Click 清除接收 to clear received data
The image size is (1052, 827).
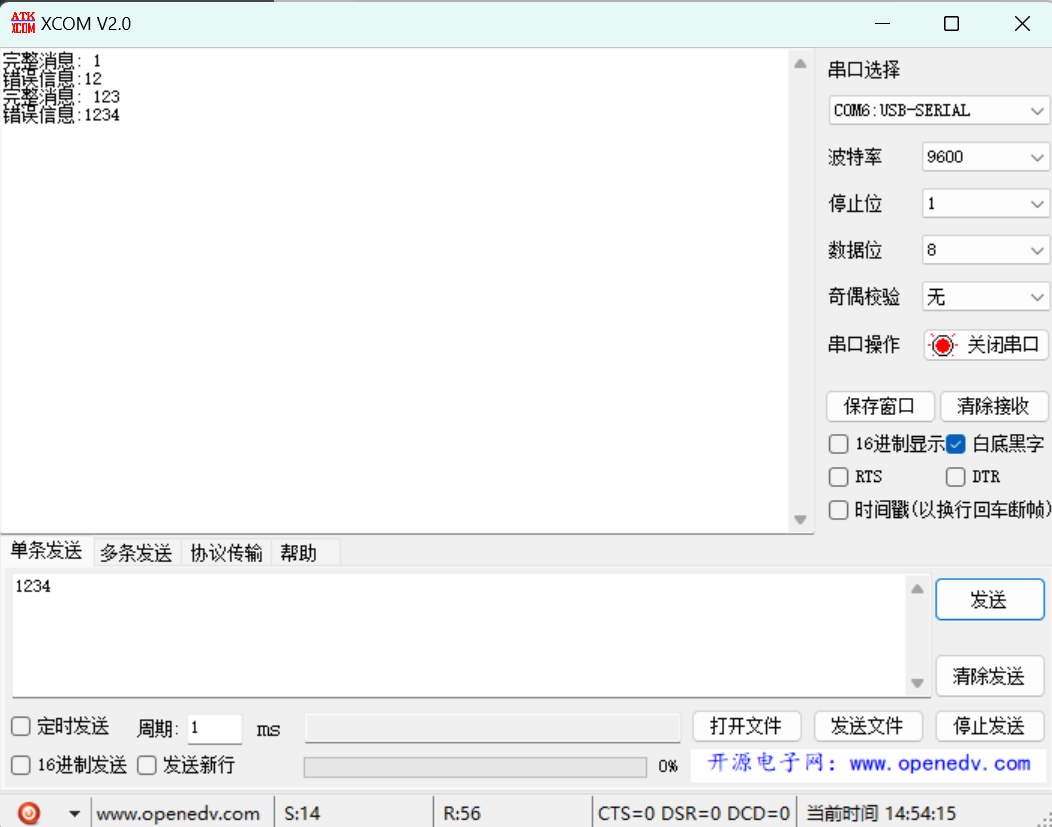click(x=994, y=406)
